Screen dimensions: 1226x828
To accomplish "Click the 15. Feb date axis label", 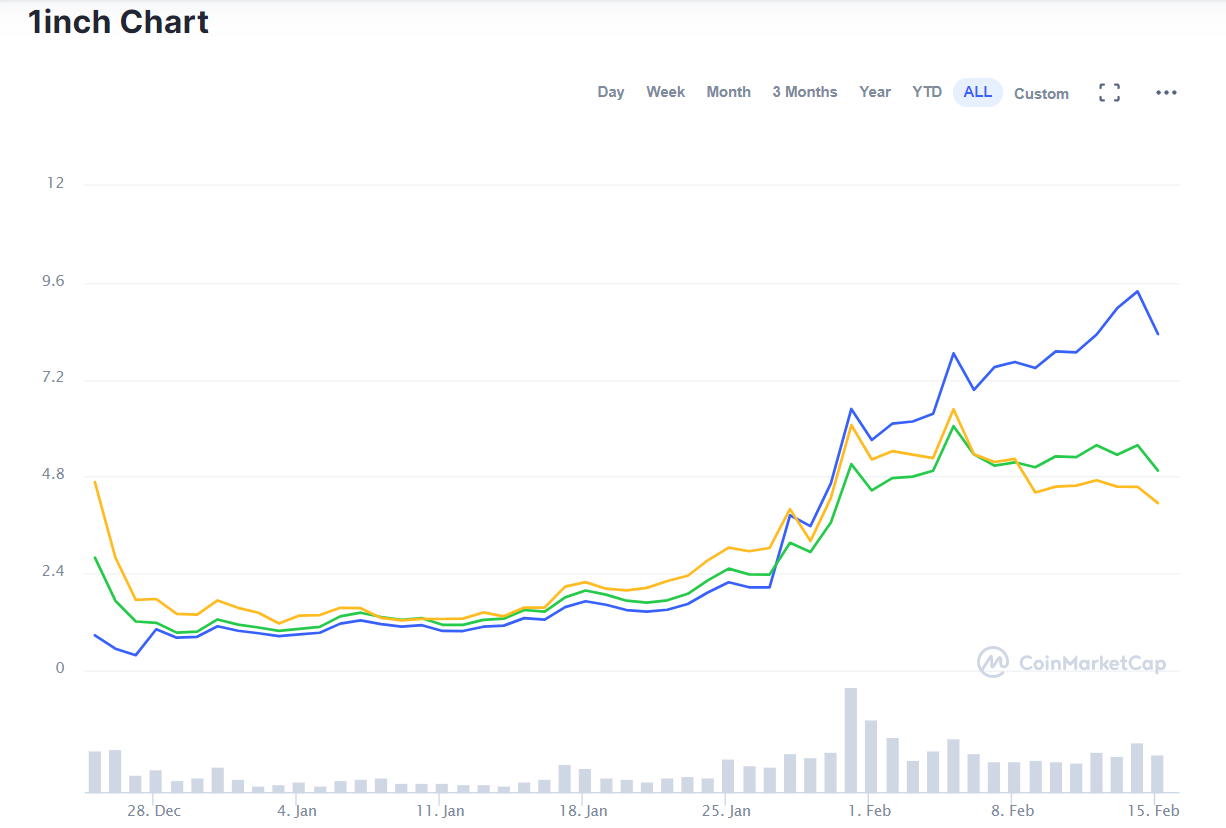I will pyautogui.click(x=1155, y=810).
